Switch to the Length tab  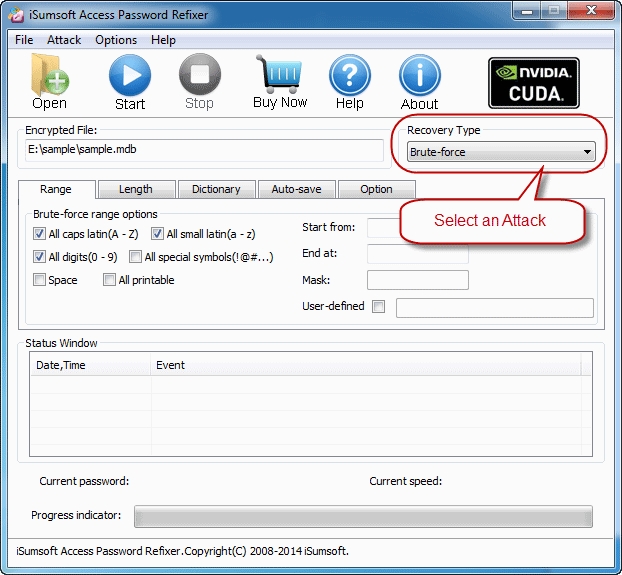point(136,189)
